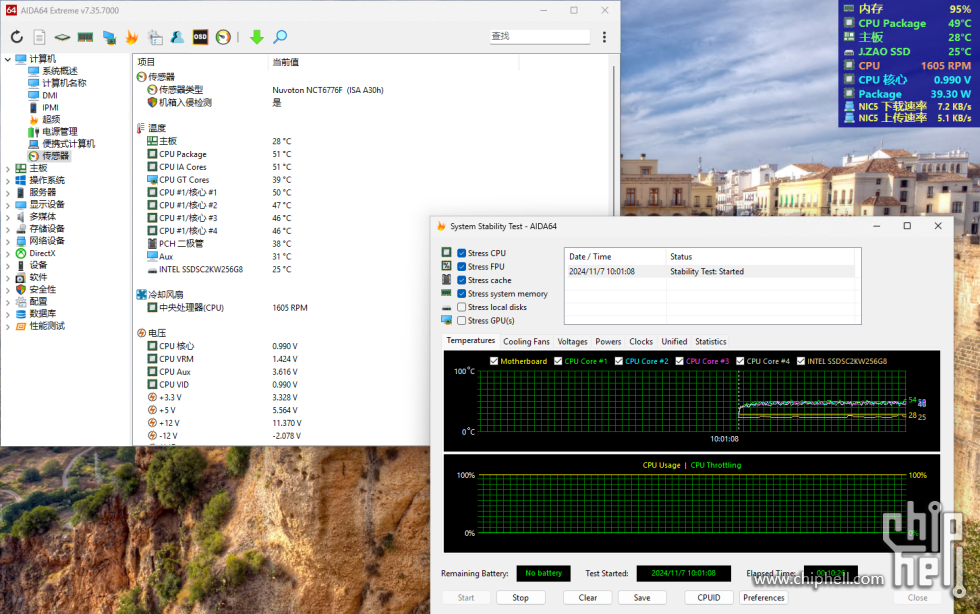
Task: Uncheck Stress CPU option
Action: click(461, 253)
